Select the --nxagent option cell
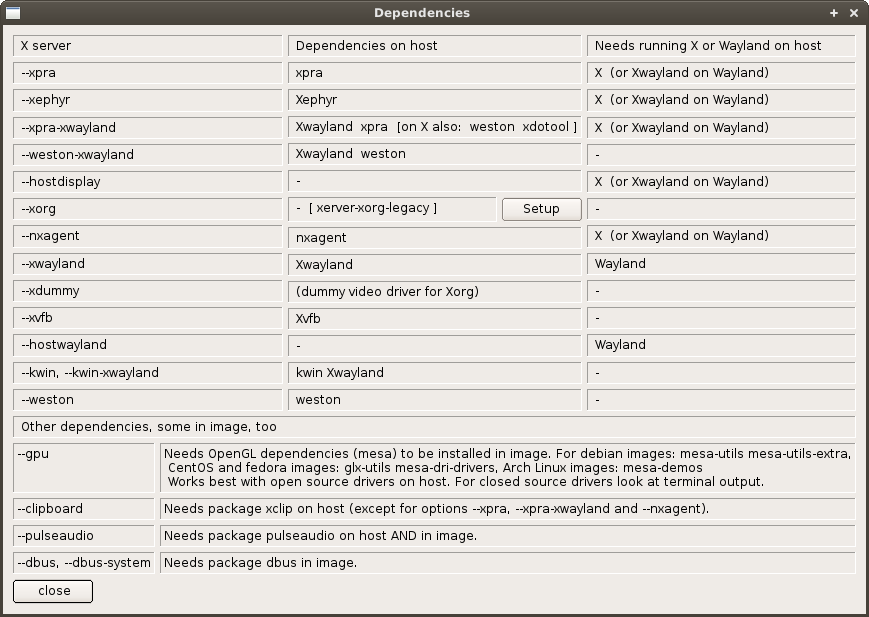 click(147, 236)
